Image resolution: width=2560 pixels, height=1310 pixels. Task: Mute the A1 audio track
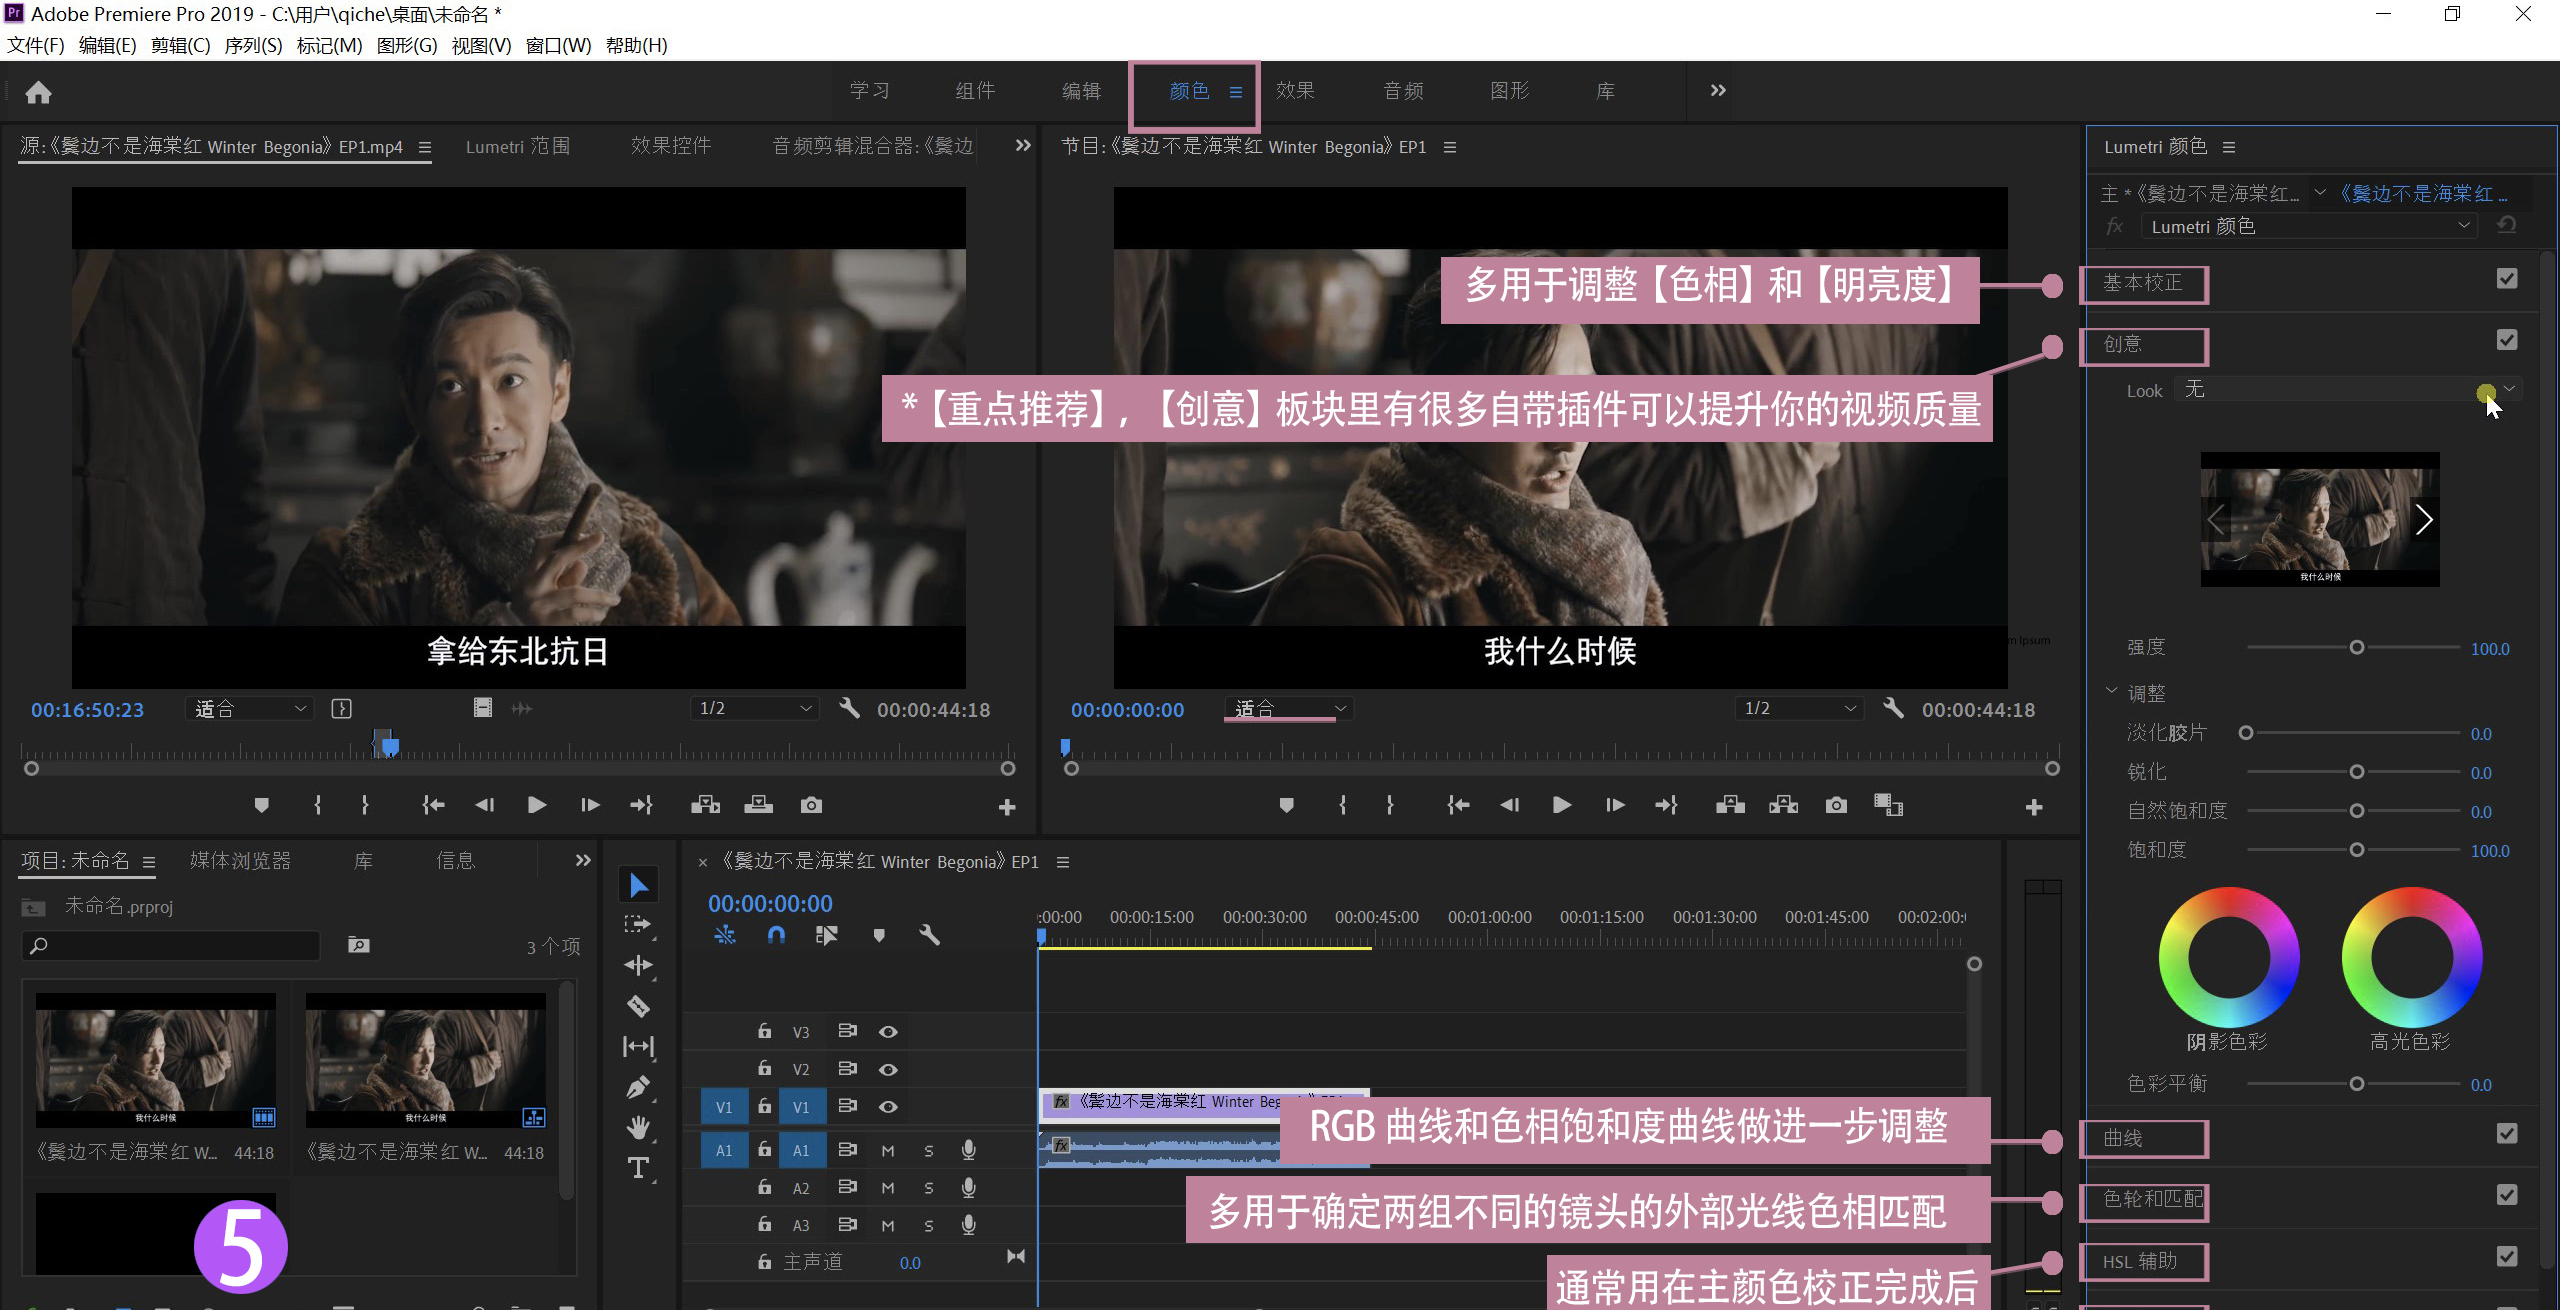[x=888, y=1151]
